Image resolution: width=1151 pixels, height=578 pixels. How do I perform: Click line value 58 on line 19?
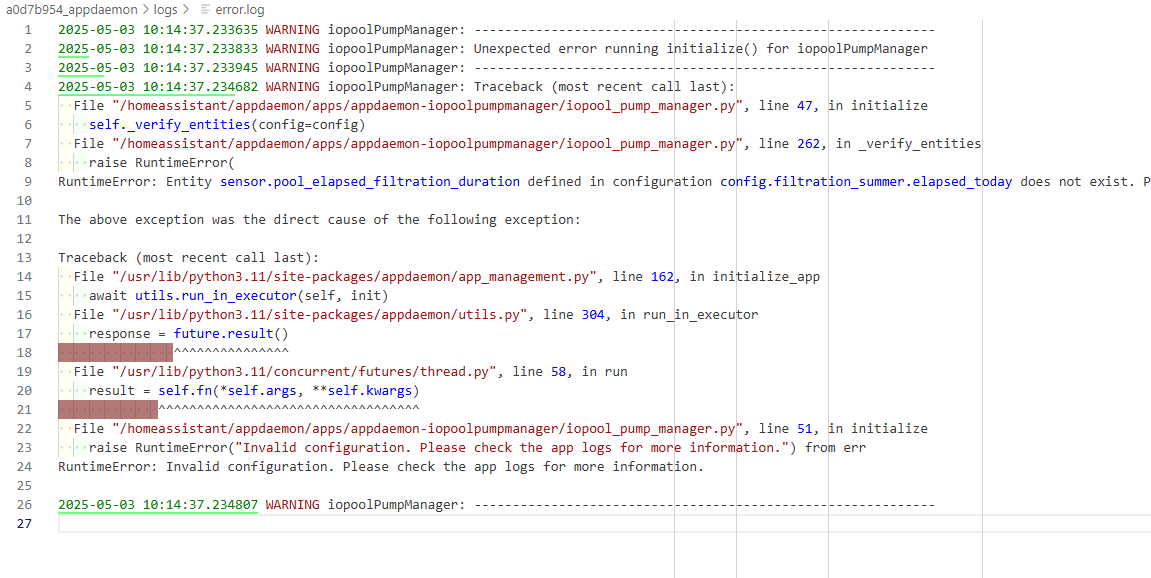click(559, 372)
